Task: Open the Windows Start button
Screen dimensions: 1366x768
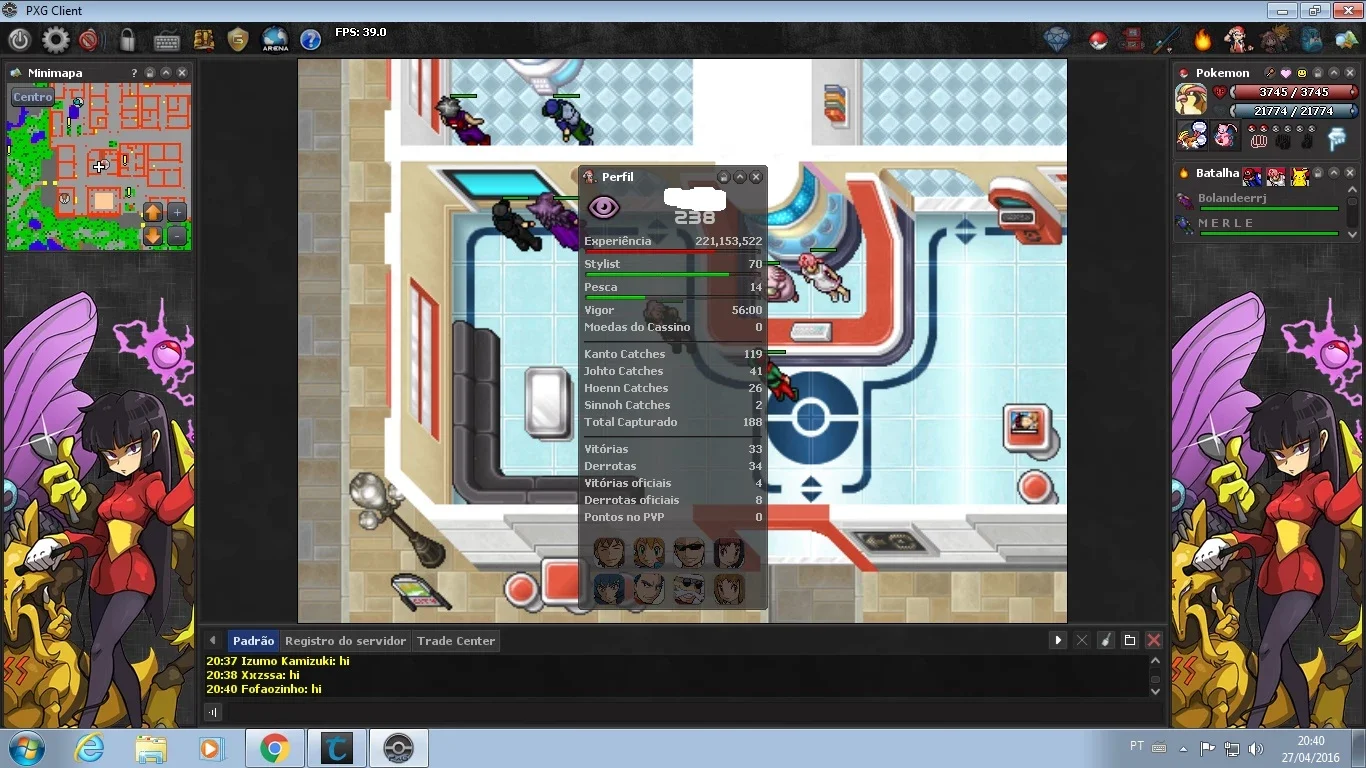Action: click(26, 748)
